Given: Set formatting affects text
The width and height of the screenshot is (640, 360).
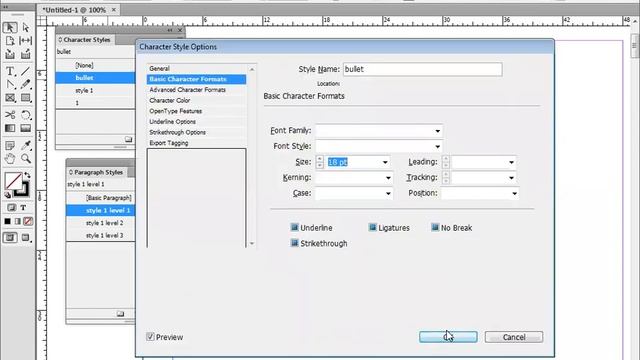Looking at the screenshot, I should point(23,208).
